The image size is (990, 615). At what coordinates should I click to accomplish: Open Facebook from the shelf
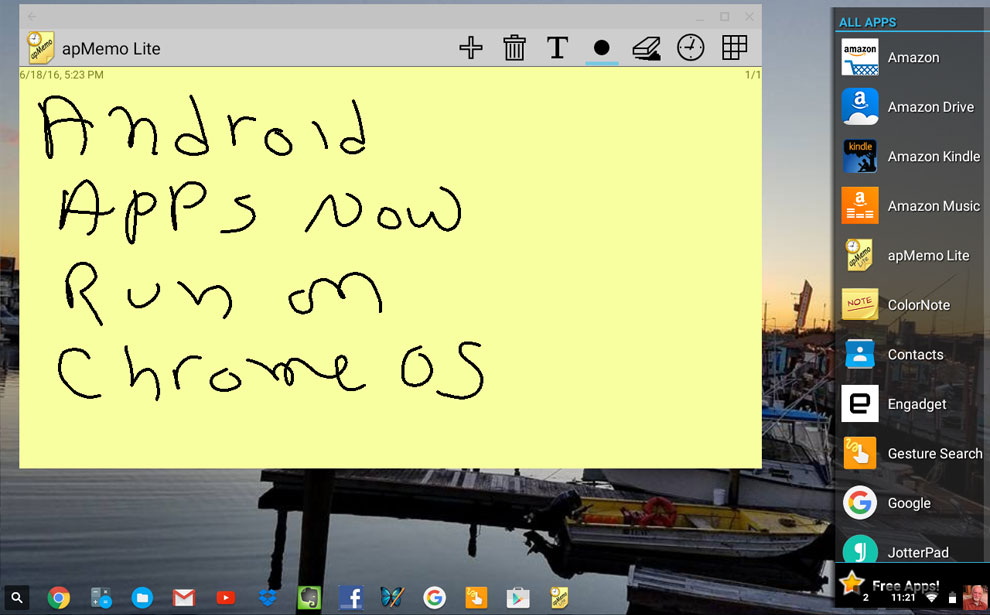(x=351, y=597)
